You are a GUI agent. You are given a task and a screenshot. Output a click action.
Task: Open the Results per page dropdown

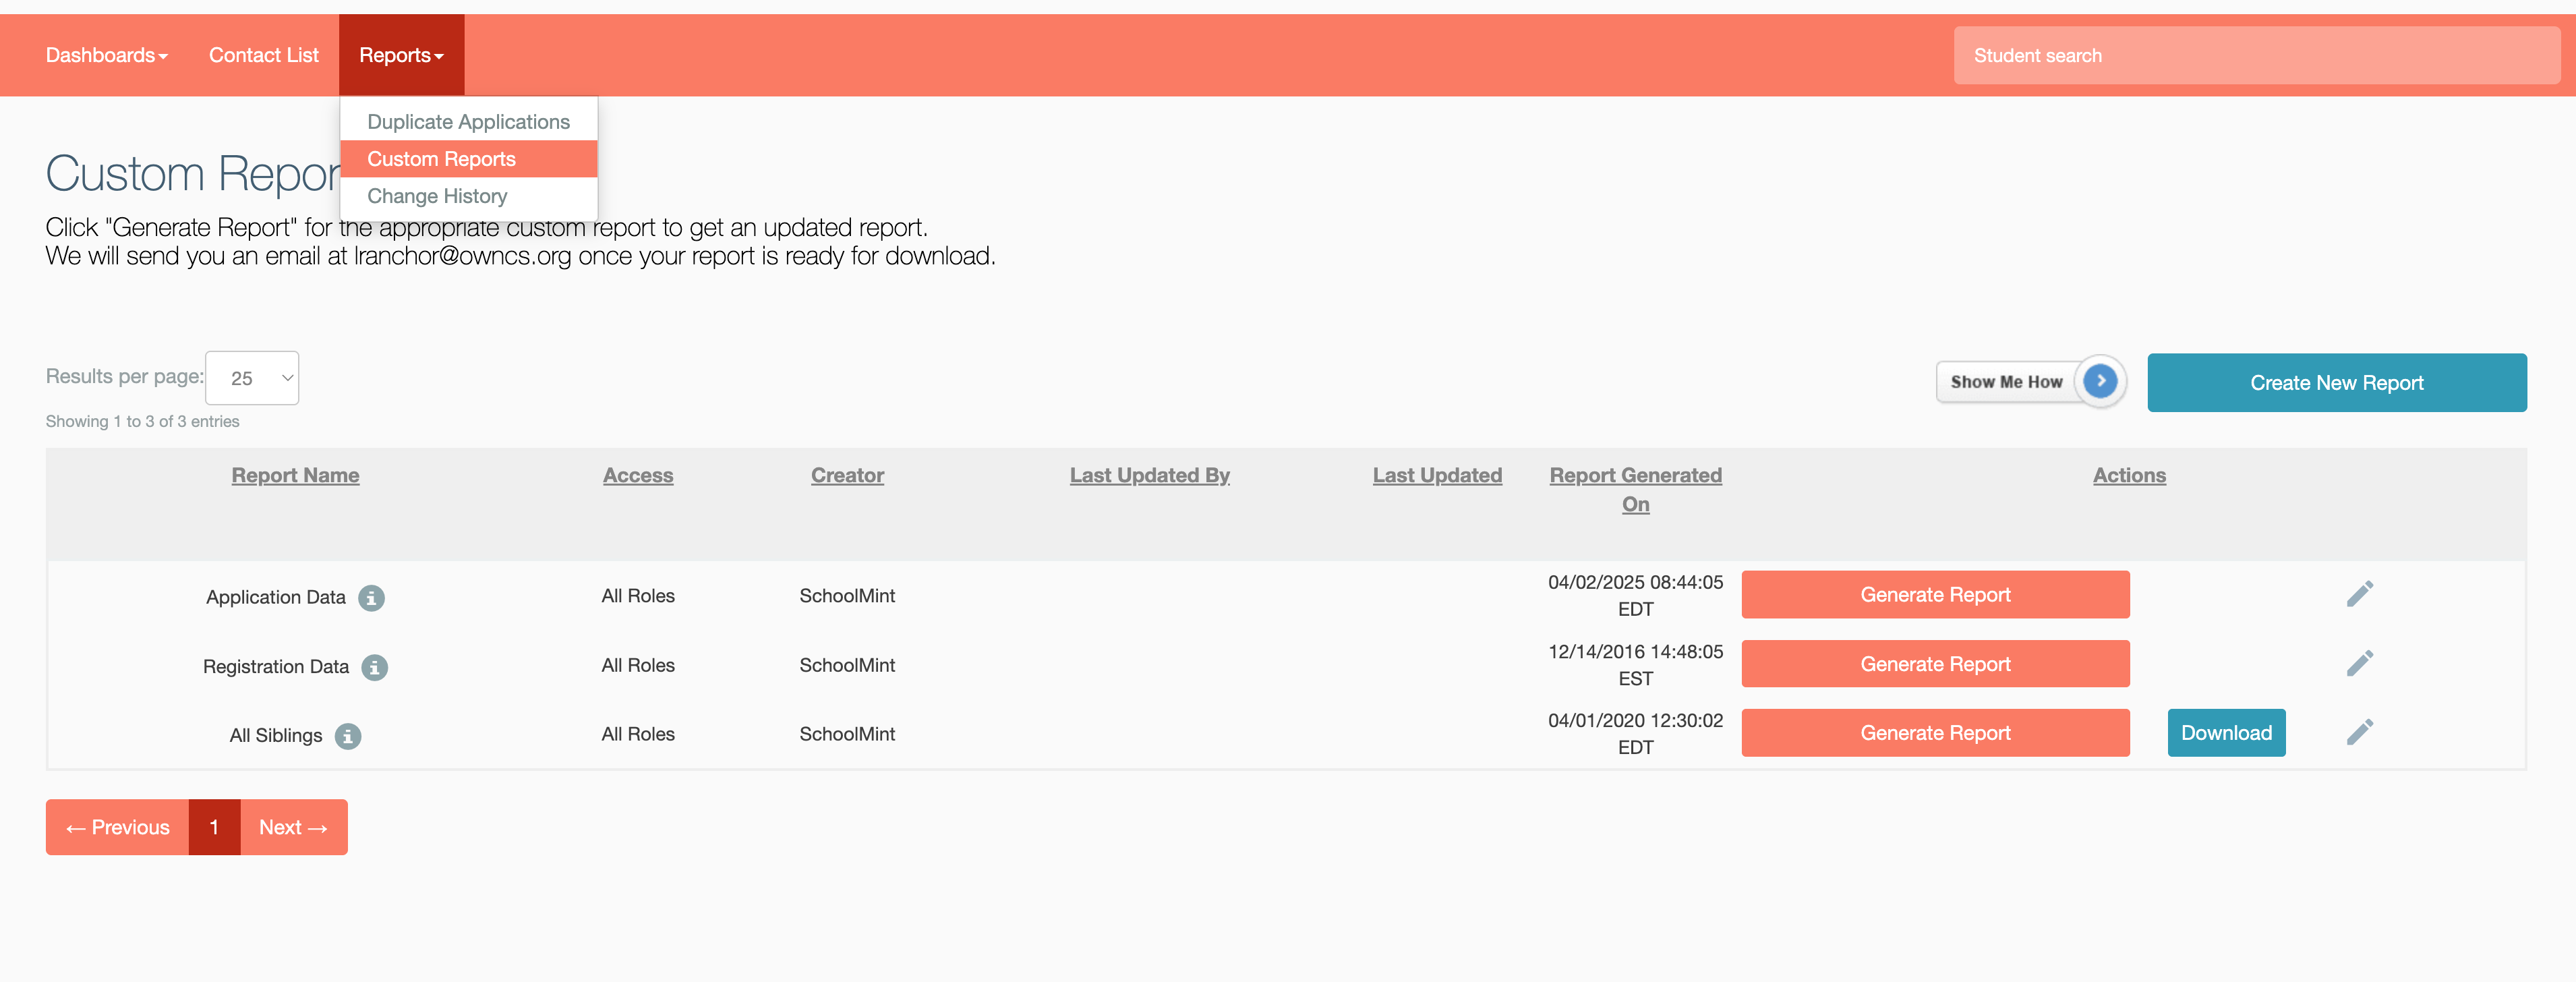tap(252, 378)
